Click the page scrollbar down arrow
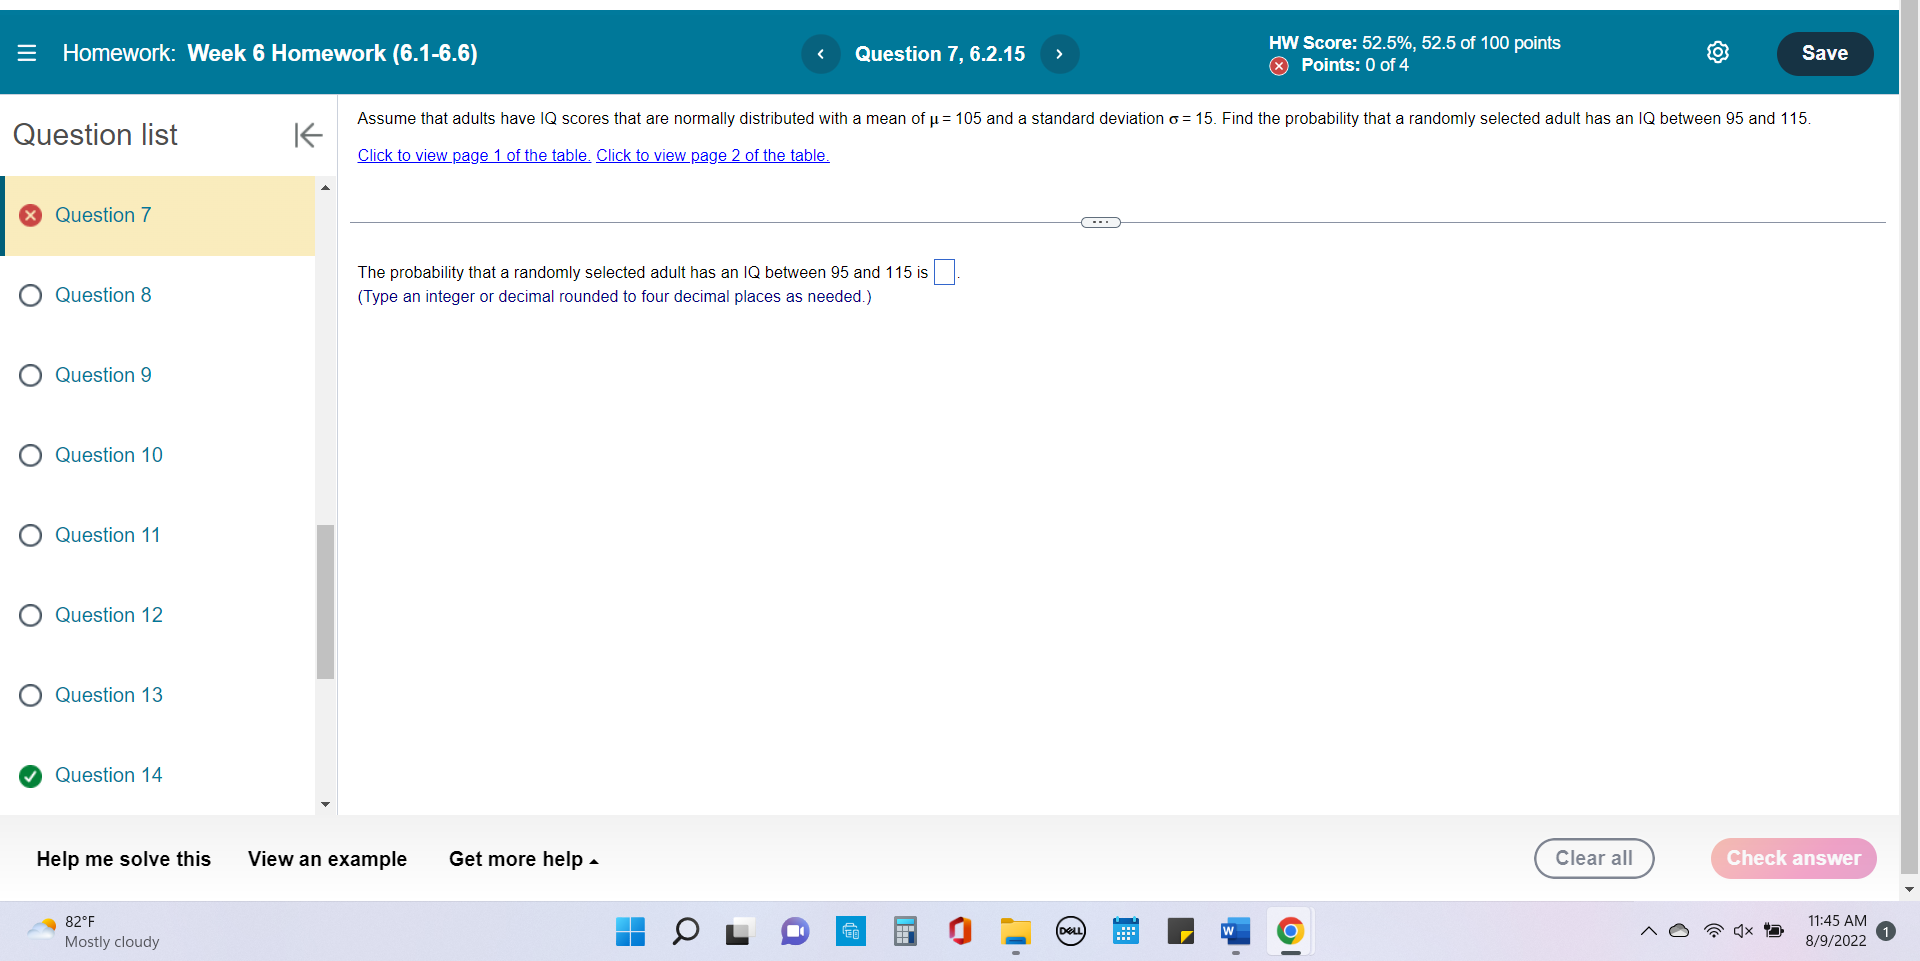1920x961 pixels. click(1909, 889)
